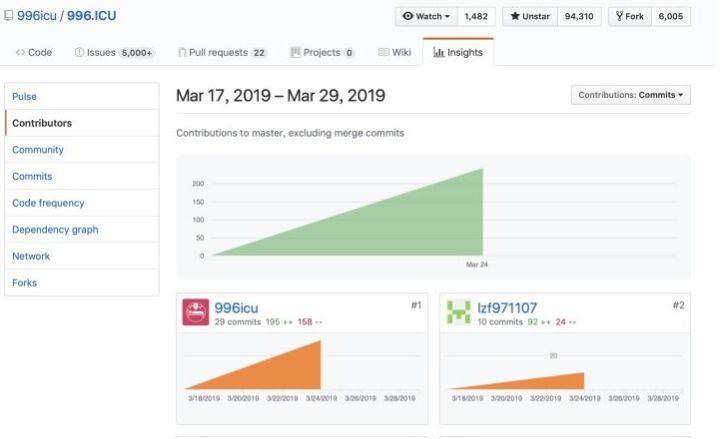727x439 pixels.
Task: Click the 5,000+ issues counter badge
Action: [137, 53]
